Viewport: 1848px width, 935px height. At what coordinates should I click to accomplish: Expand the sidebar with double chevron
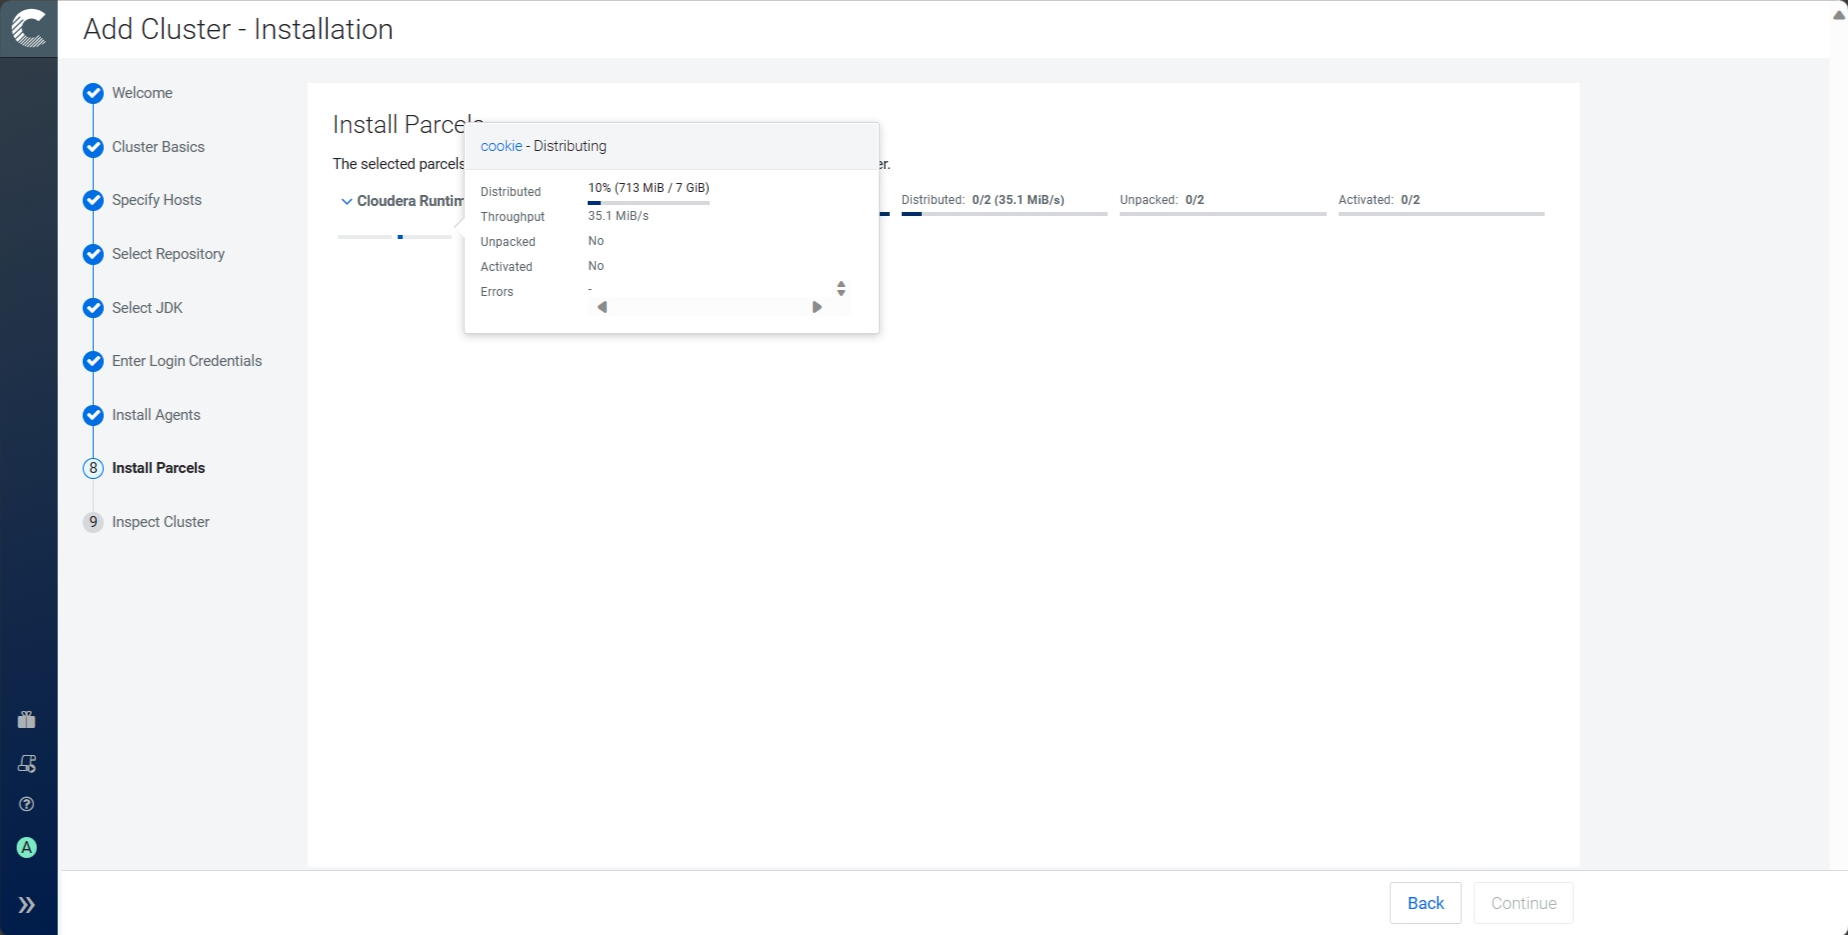27,905
